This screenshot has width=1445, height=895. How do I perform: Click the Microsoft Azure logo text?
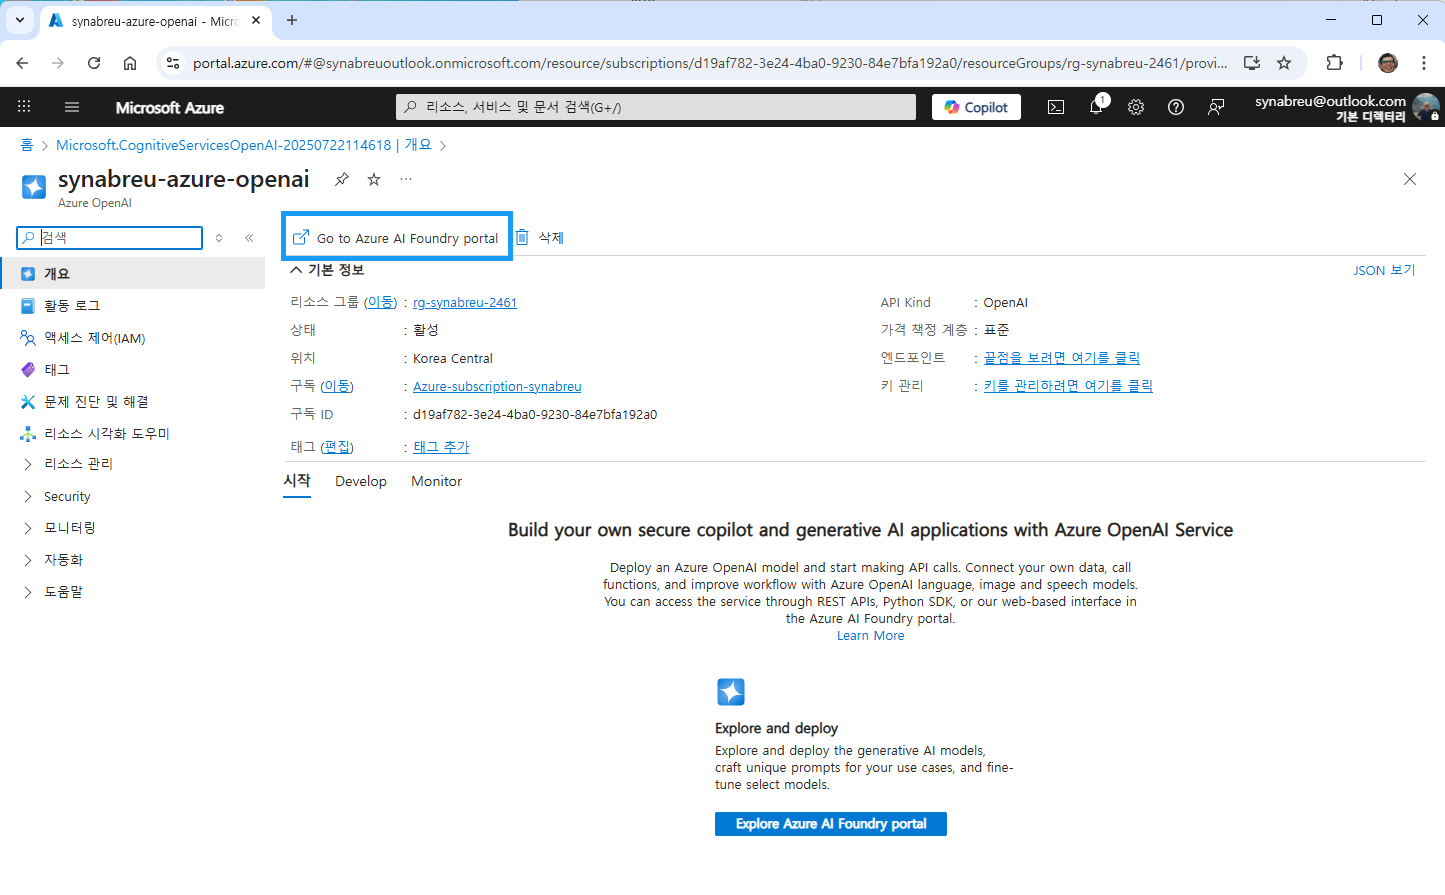tap(170, 107)
